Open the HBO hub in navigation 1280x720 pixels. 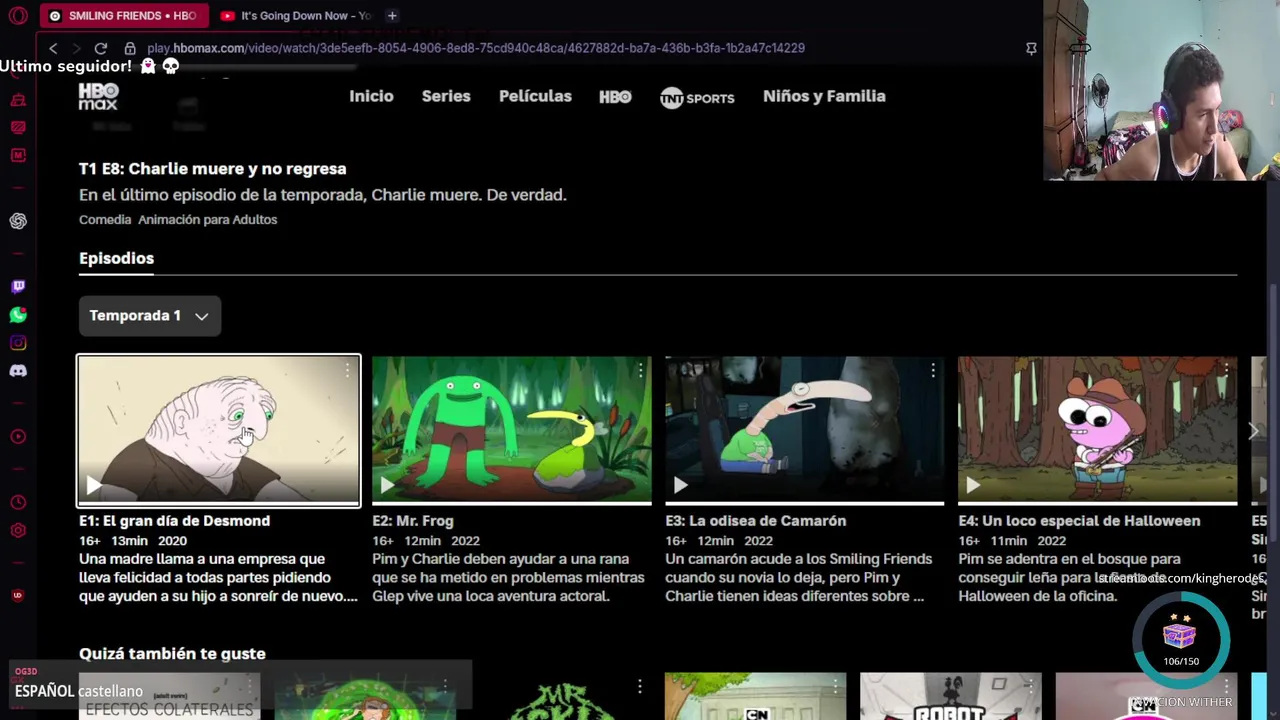tap(615, 97)
